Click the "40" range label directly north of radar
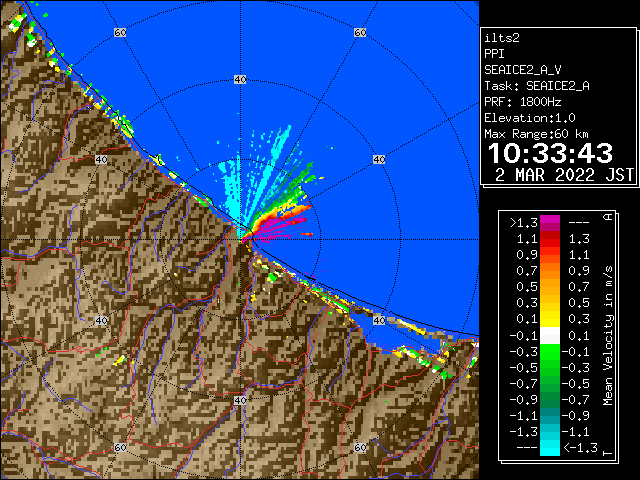Image resolution: width=640 pixels, height=480 pixels. click(240, 80)
